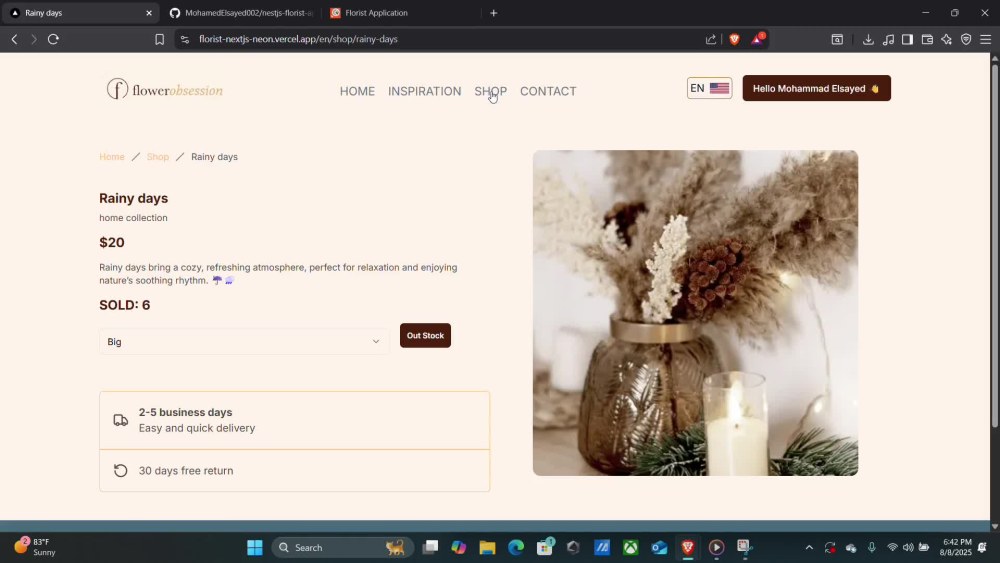Click the 30 days free return text

(186, 471)
